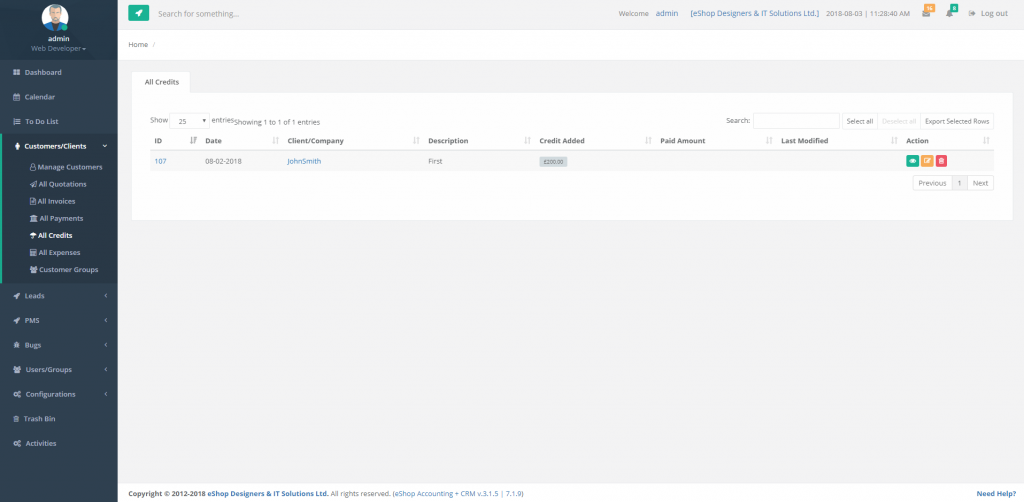Open Dashboard from the sidebar
Screen dimensions: 1024x502
(x=42, y=72)
